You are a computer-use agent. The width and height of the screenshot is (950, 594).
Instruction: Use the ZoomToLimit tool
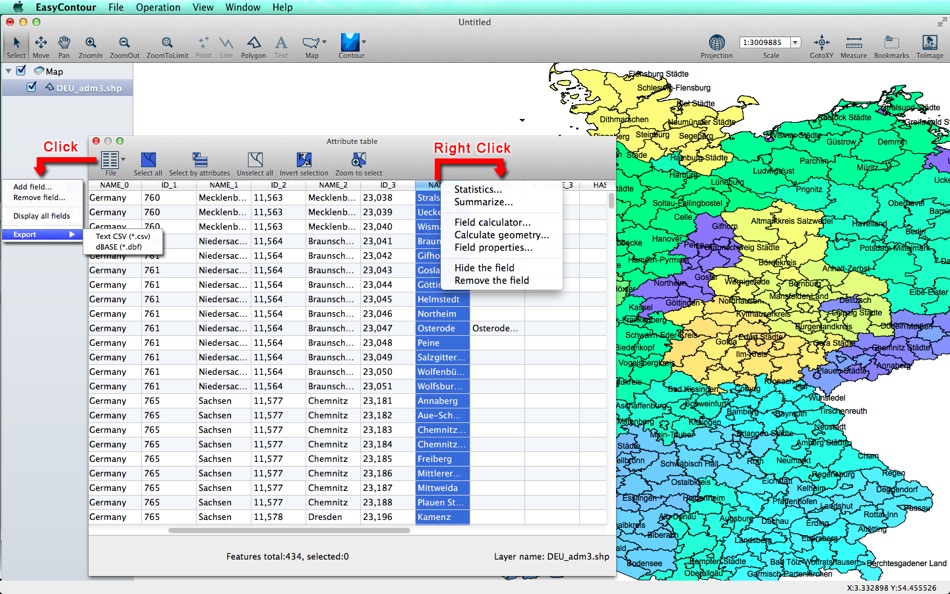click(x=167, y=46)
